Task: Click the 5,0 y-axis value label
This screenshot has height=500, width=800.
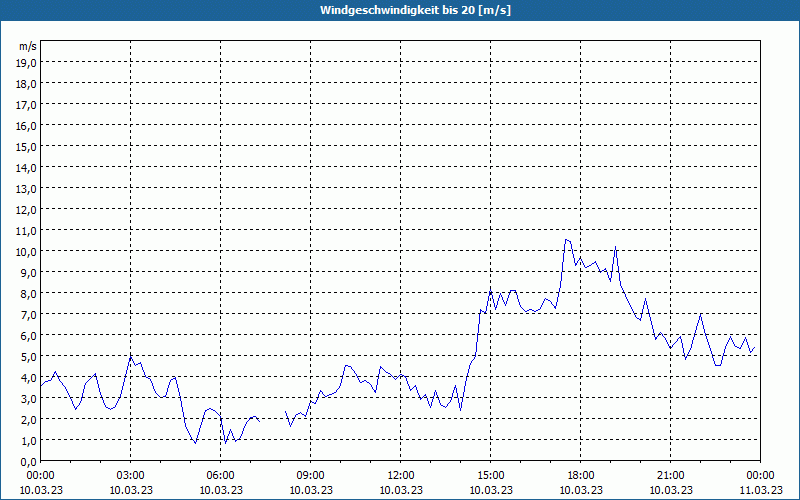Action: (x=29, y=356)
